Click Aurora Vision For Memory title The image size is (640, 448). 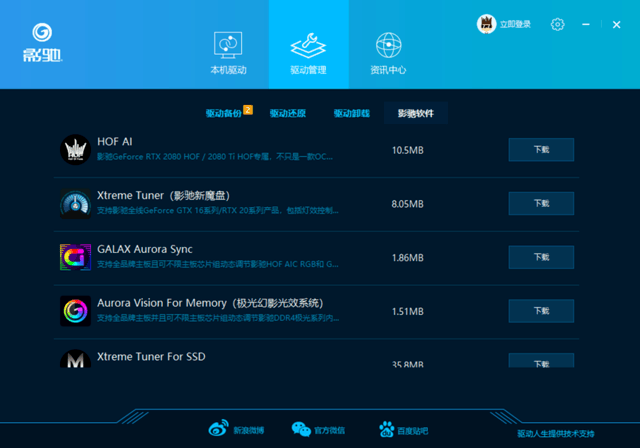click(x=210, y=303)
